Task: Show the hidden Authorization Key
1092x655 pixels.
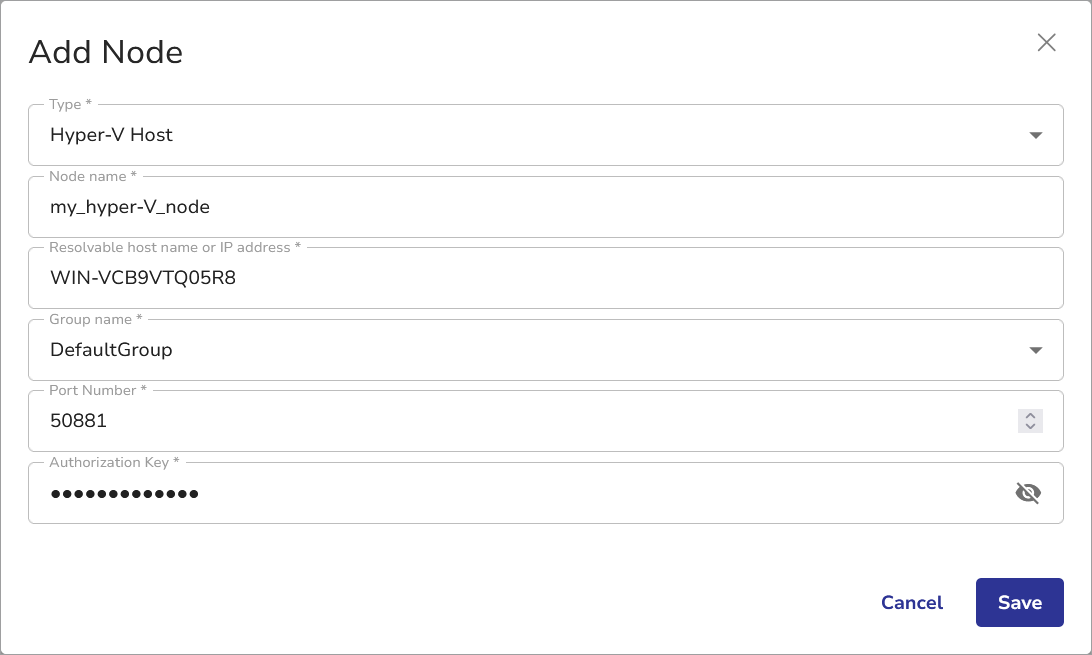Action: tap(1028, 493)
